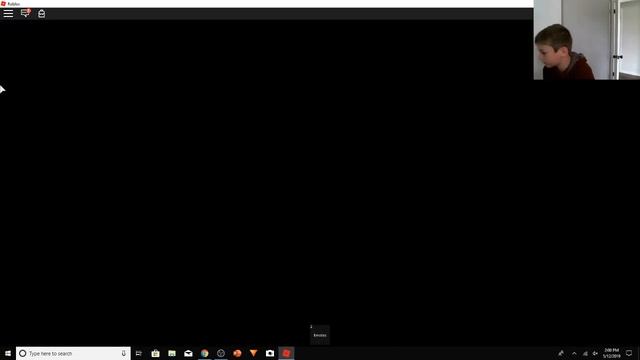Screen dimensions: 640x360
Task: Open the Camera app from the taskbar
Action: [x=270, y=353]
